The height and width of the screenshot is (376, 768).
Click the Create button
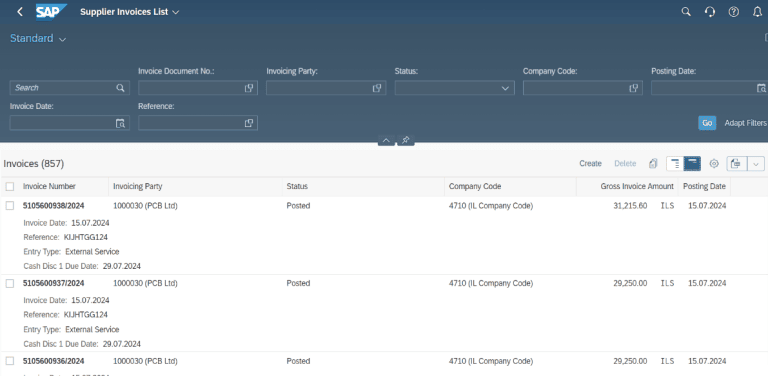pyautogui.click(x=590, y=164)
